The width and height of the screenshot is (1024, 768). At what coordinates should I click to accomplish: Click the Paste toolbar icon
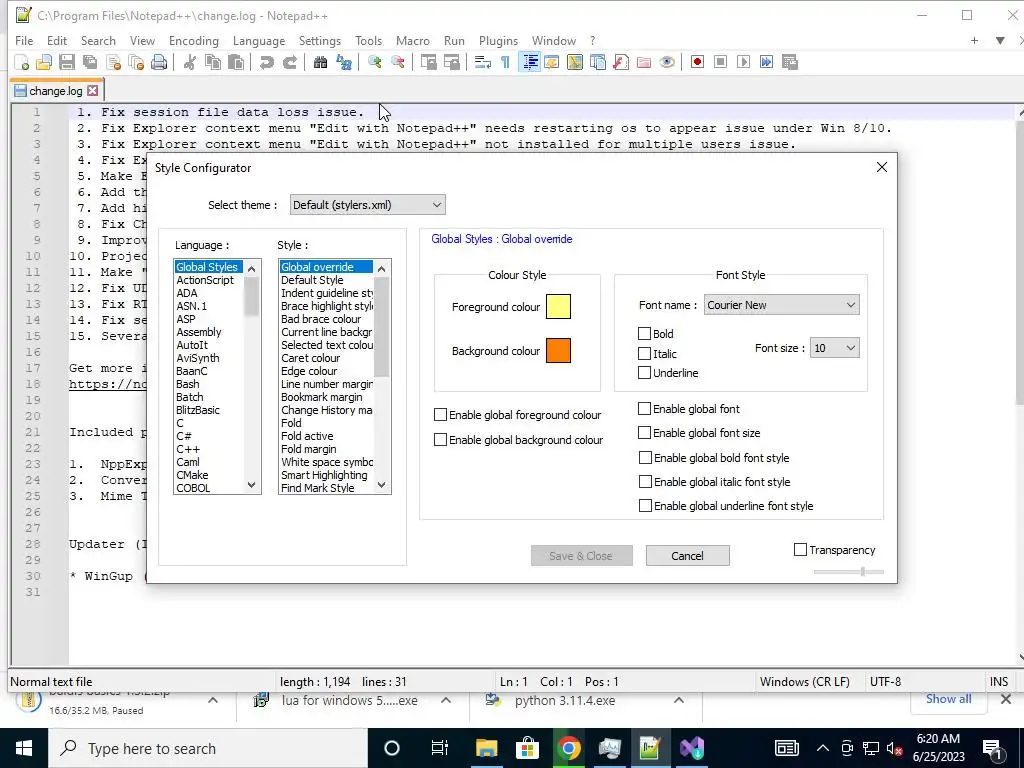pyautogui.click(x=236, y=62)
